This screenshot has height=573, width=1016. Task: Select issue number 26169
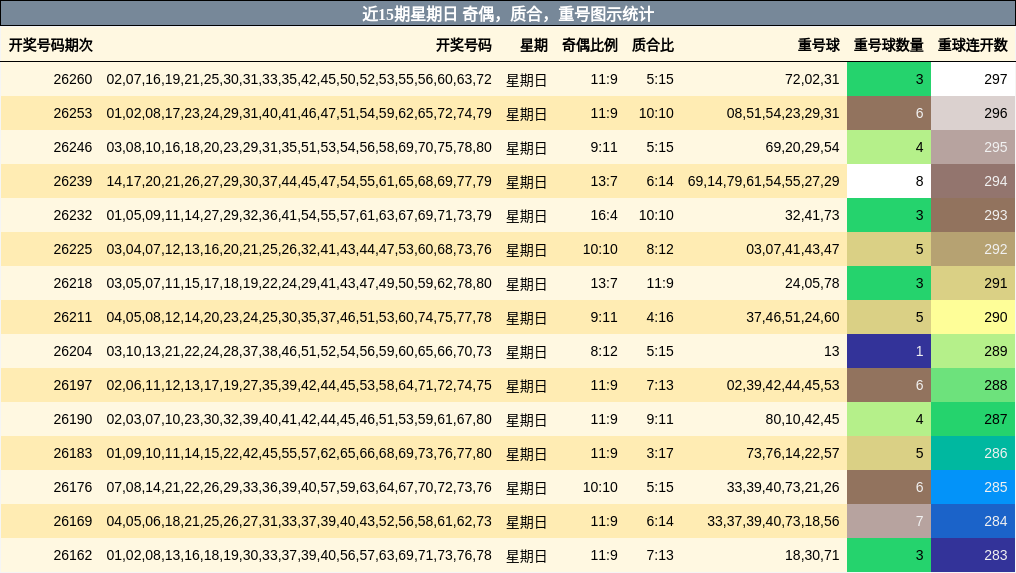click(x=73, y=522)
